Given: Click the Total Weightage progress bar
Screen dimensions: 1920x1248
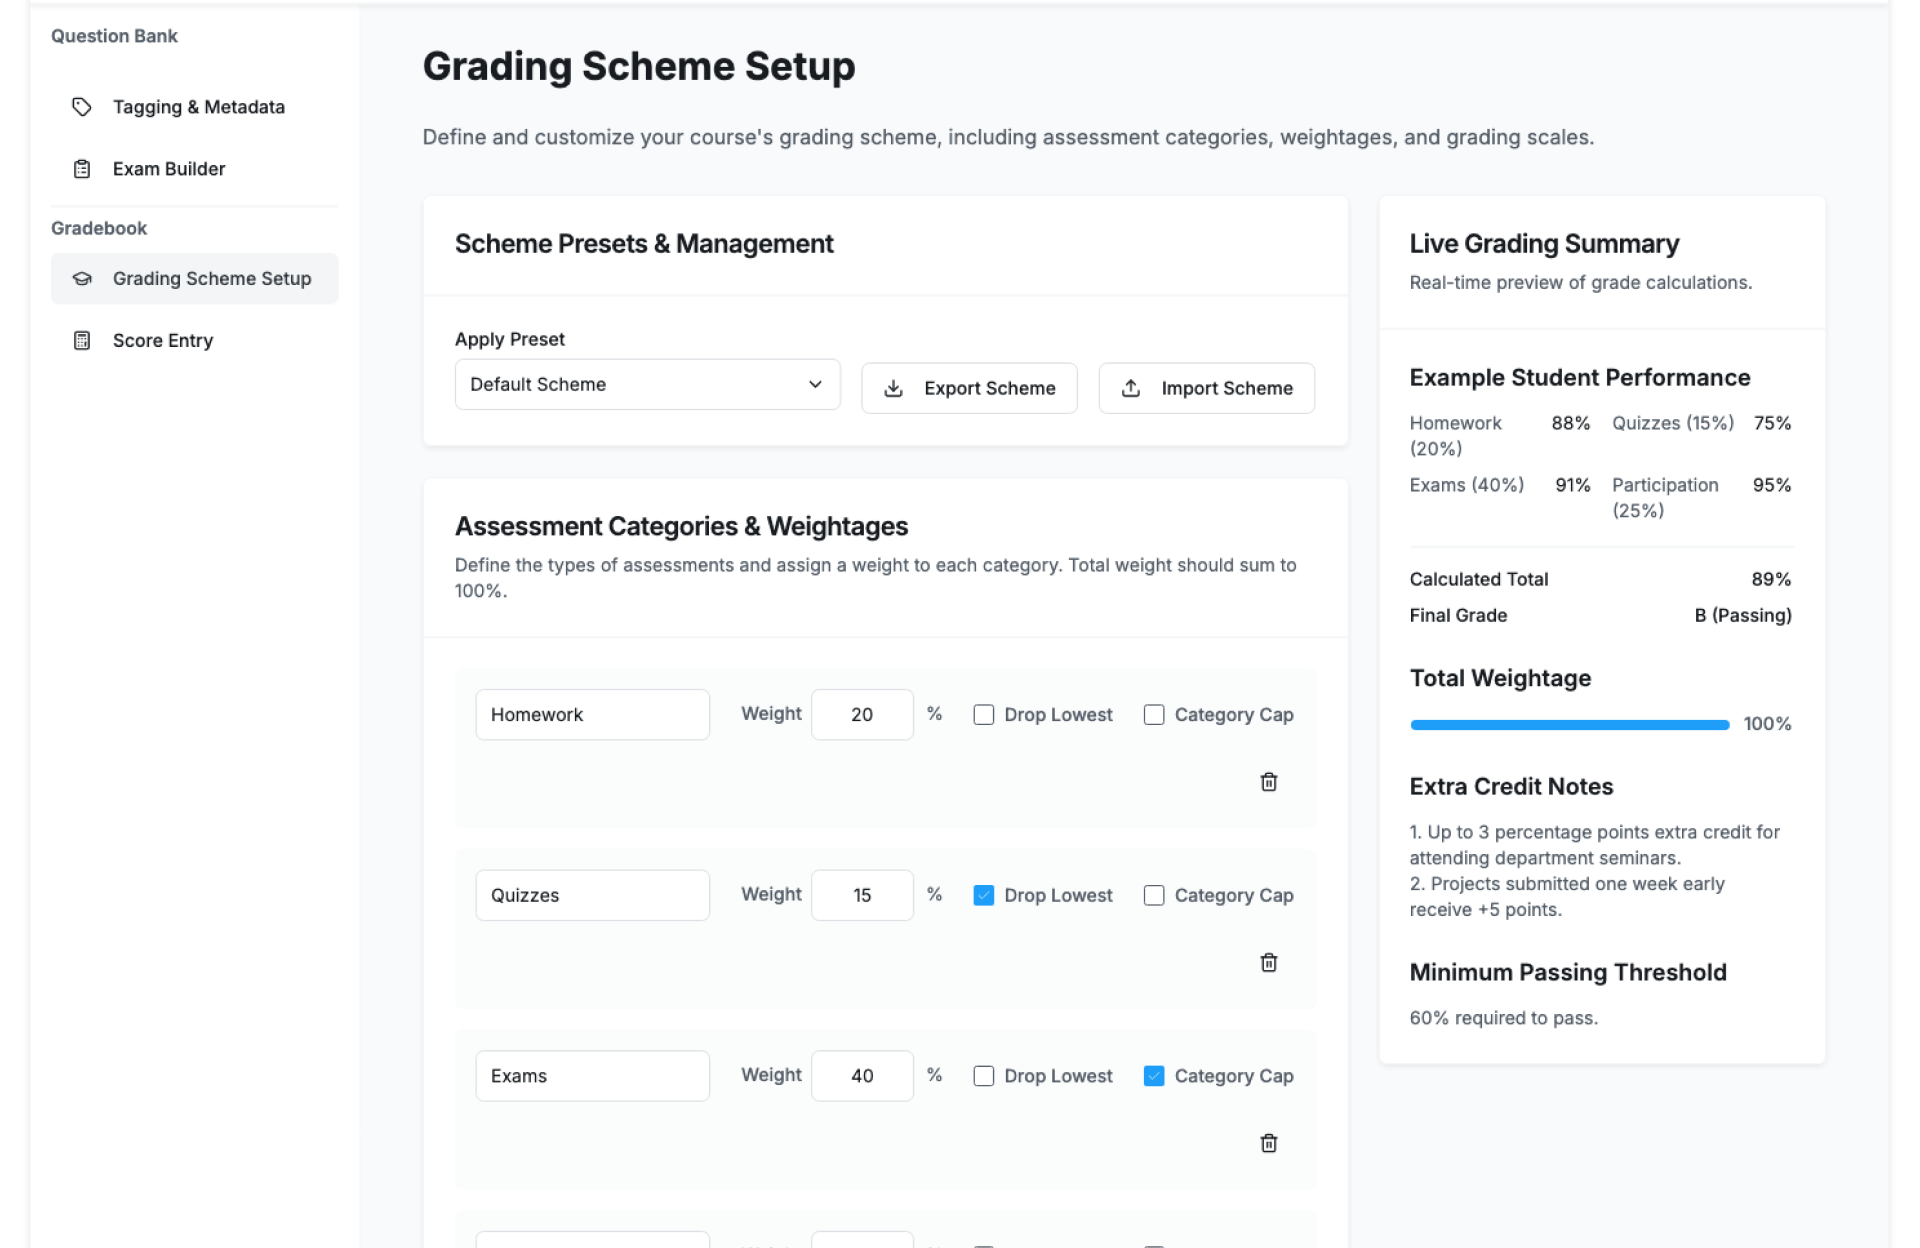Looking at the screenshot, I should (1569, 724).
